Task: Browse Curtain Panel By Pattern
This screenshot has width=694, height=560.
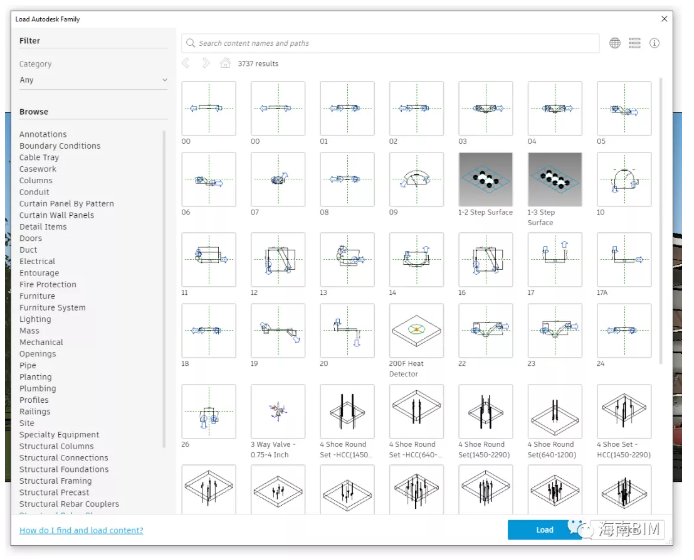Action: coord(66,204)
